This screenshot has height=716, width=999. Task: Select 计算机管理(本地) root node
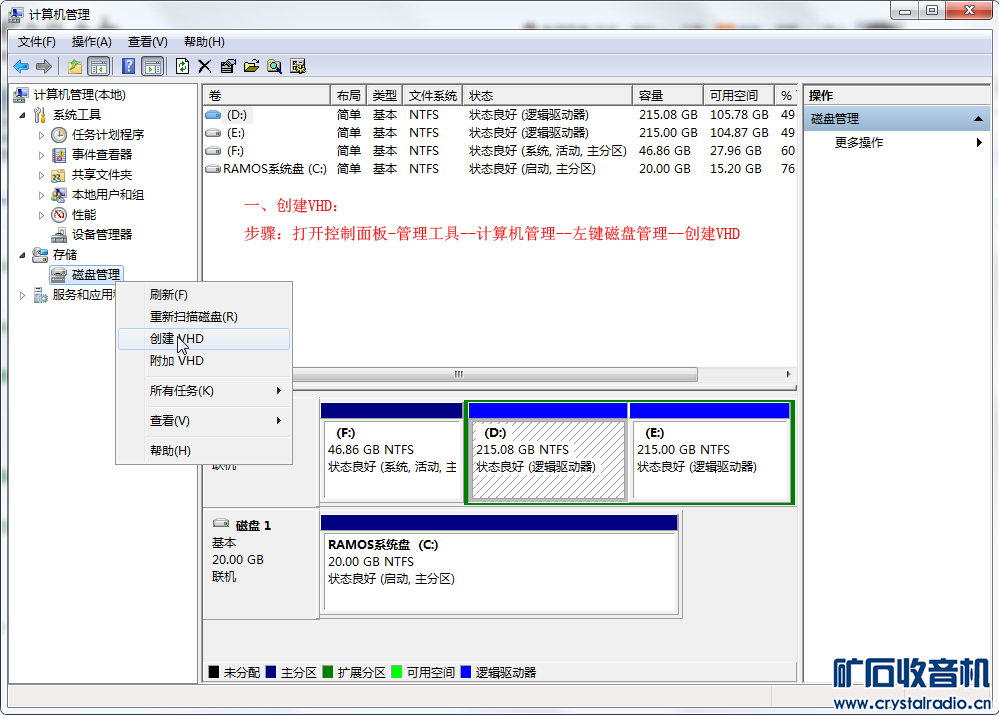[x=80, y=95]
